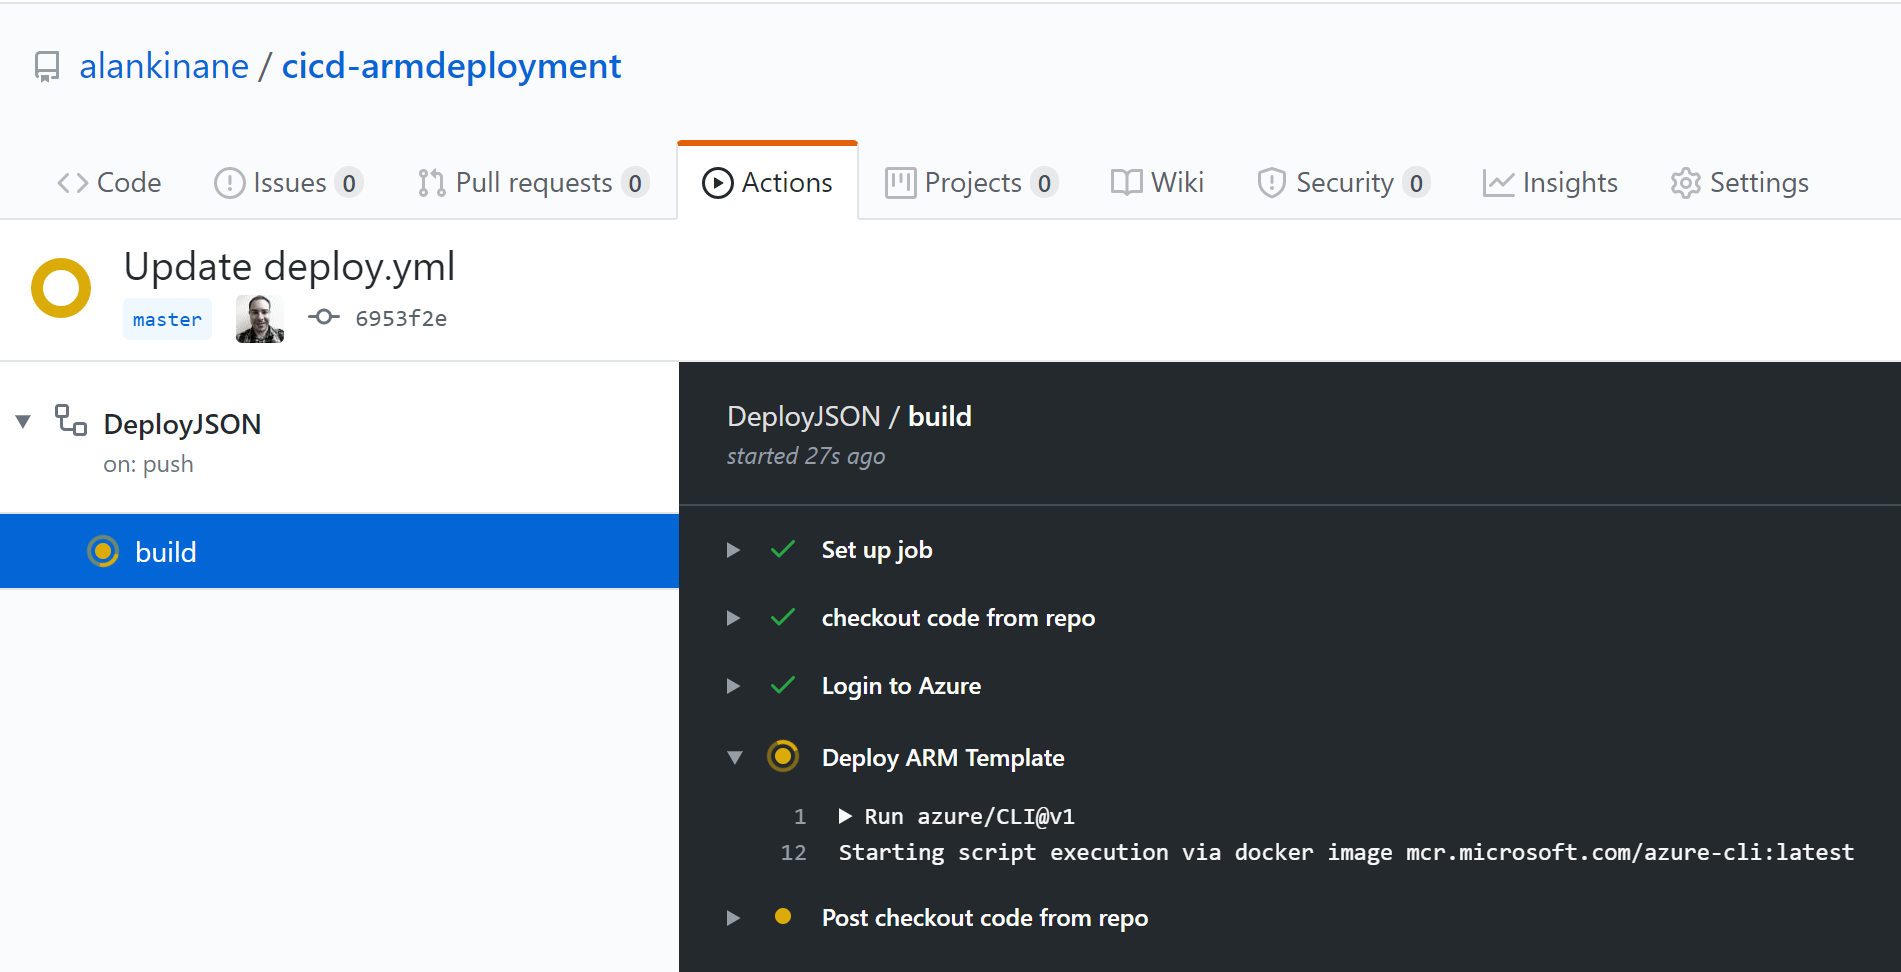Open the cicd-armdeployment repository link
The width and height of the screenshot is (1901, 972).
(451, 66)
